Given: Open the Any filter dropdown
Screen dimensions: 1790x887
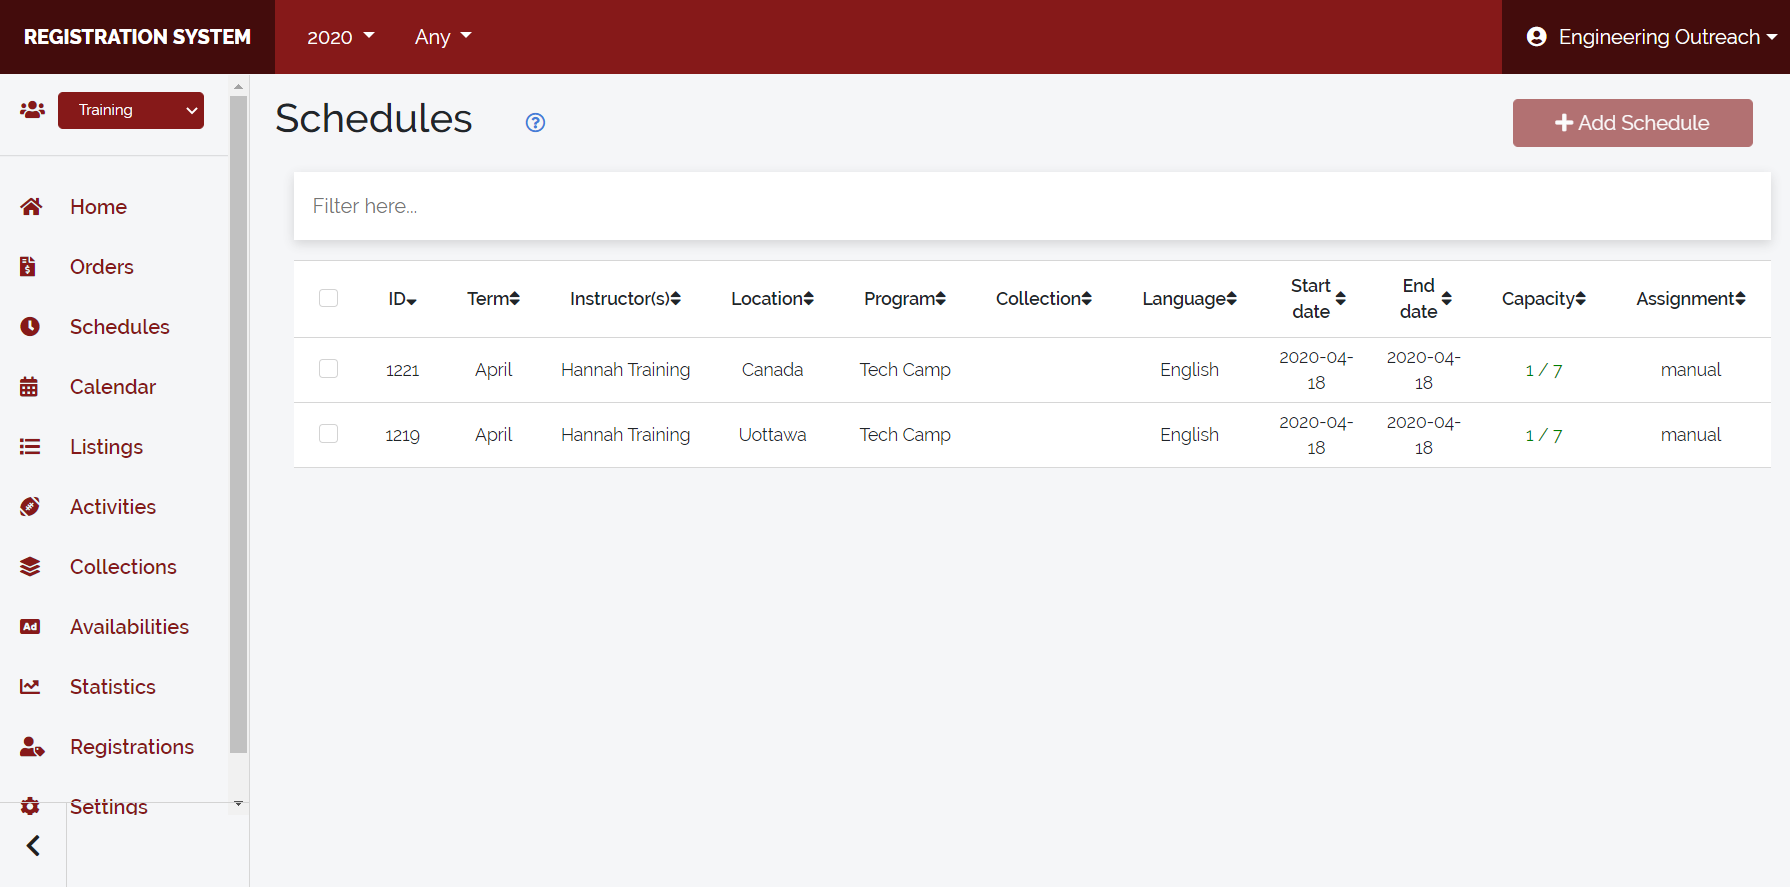Looking at the screenshot, I should tap(442, 37).
